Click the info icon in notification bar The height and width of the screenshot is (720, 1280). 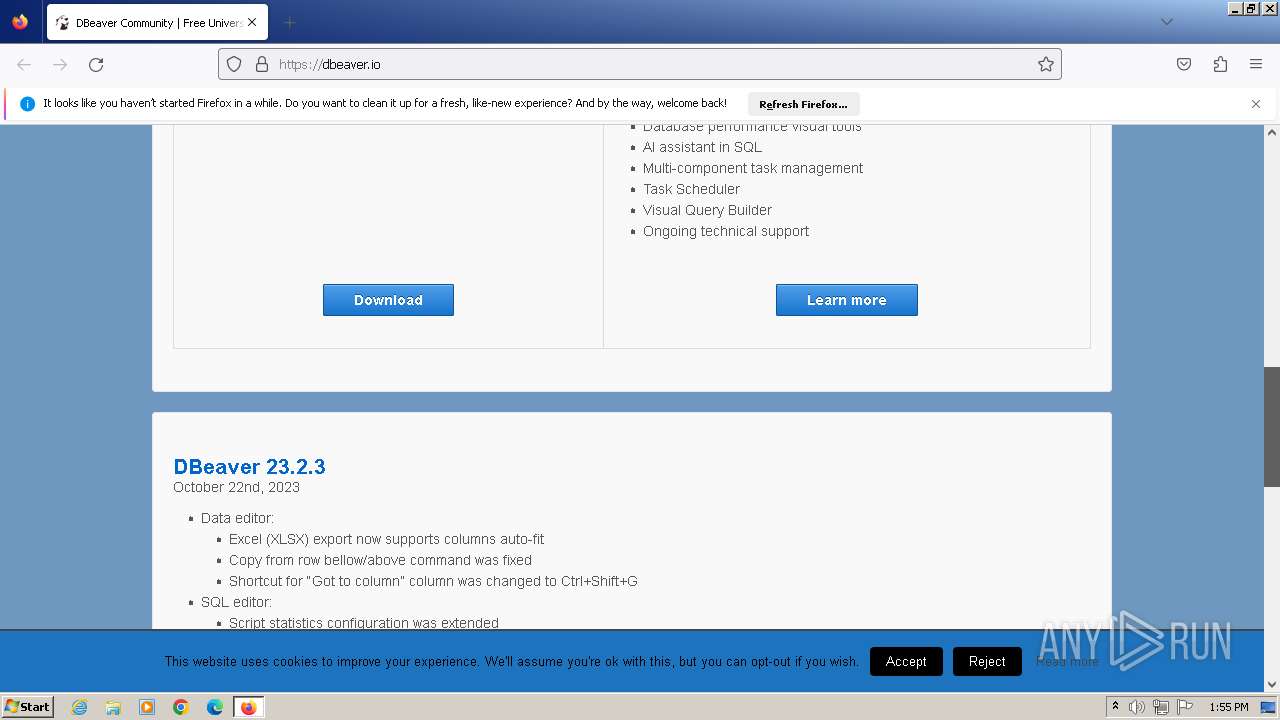27,104
